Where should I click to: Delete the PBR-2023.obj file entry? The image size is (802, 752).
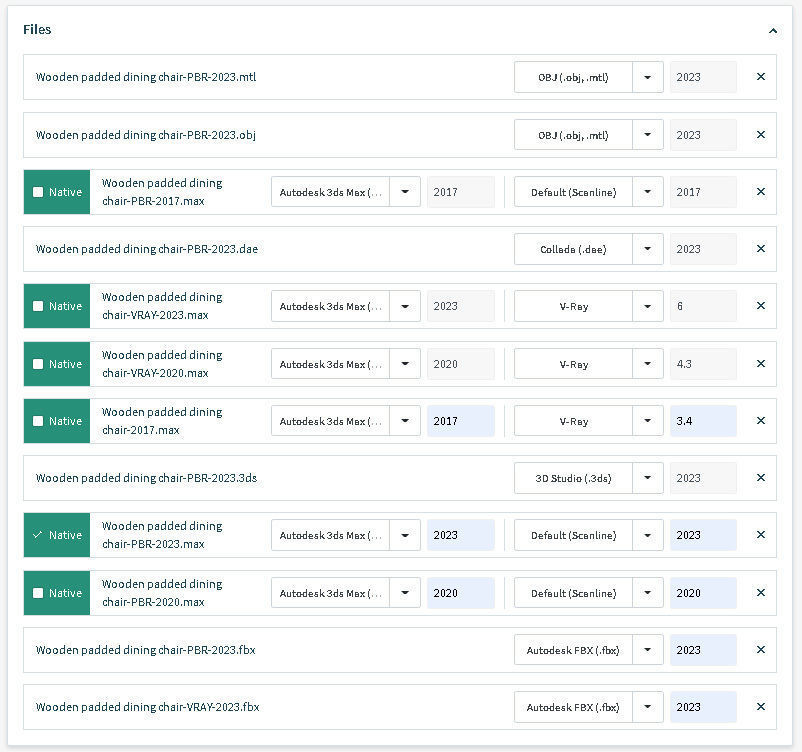(x=760, y=135)
